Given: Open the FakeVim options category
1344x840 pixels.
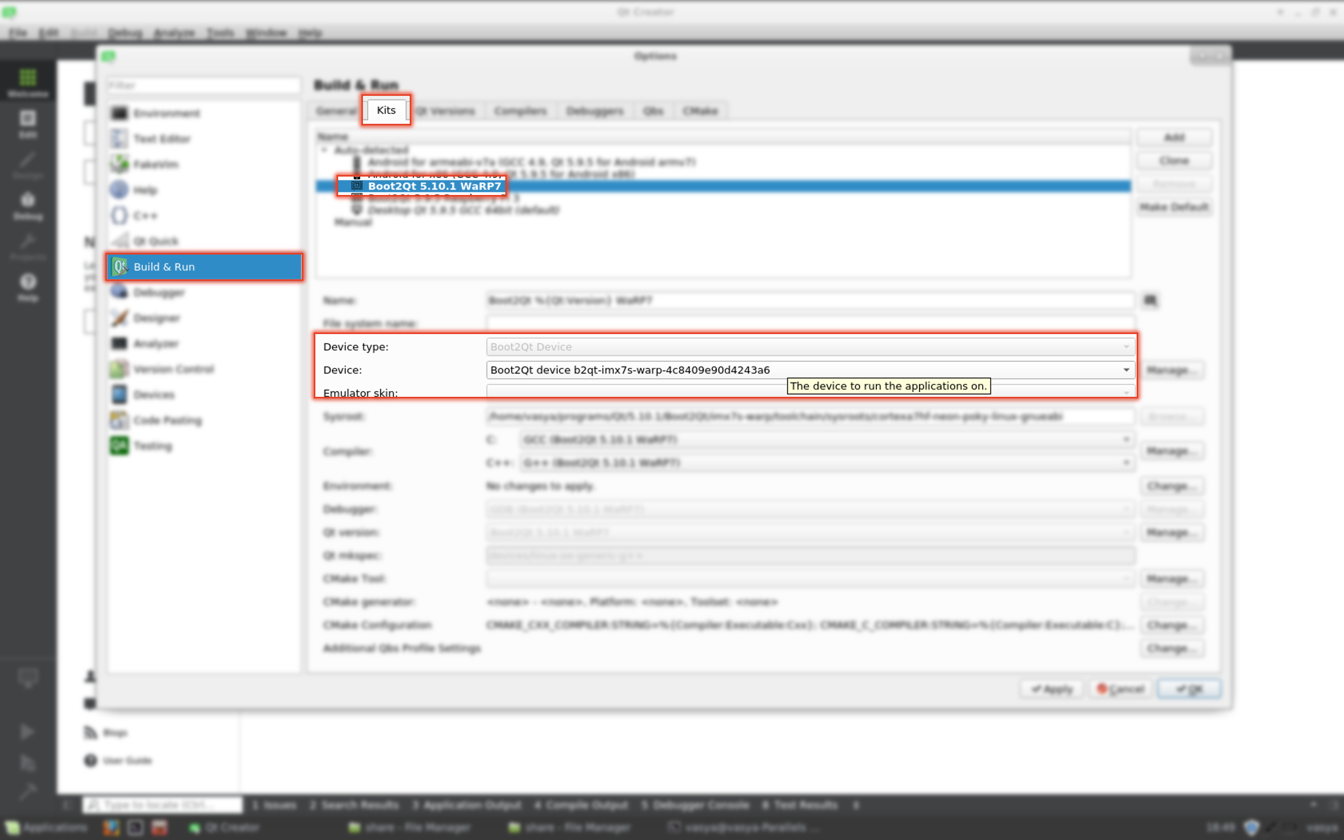Looking at the screenshot, I should [204, 164].
